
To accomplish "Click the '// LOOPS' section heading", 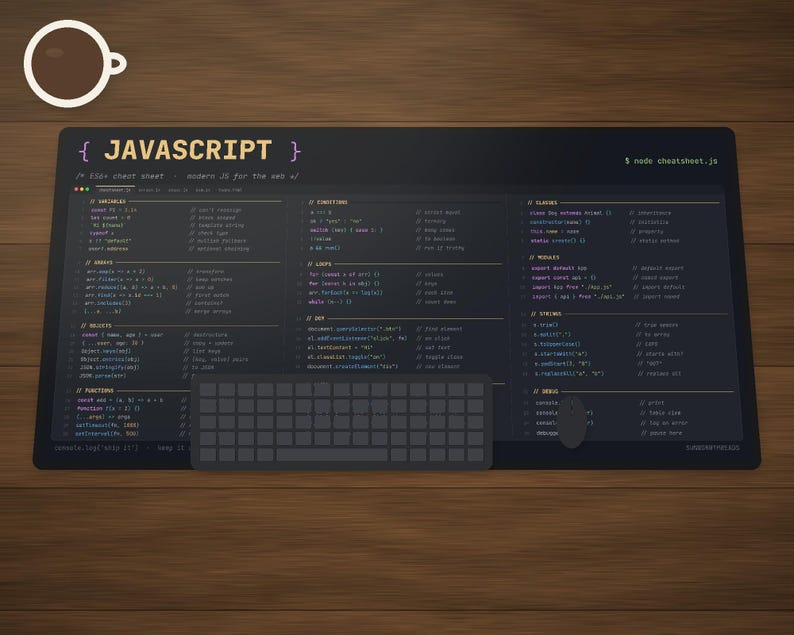I will point(319,264).
